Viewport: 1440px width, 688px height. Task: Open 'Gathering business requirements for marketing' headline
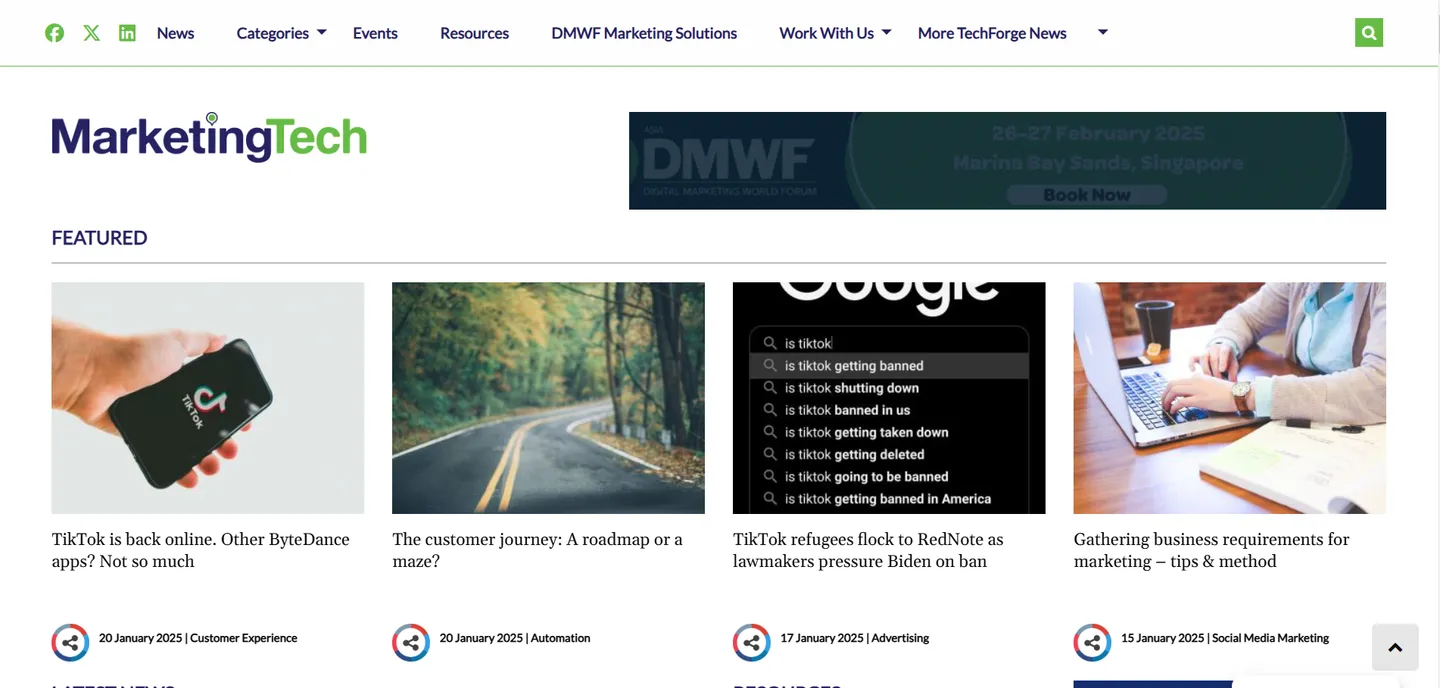[x=1211, y=550]
